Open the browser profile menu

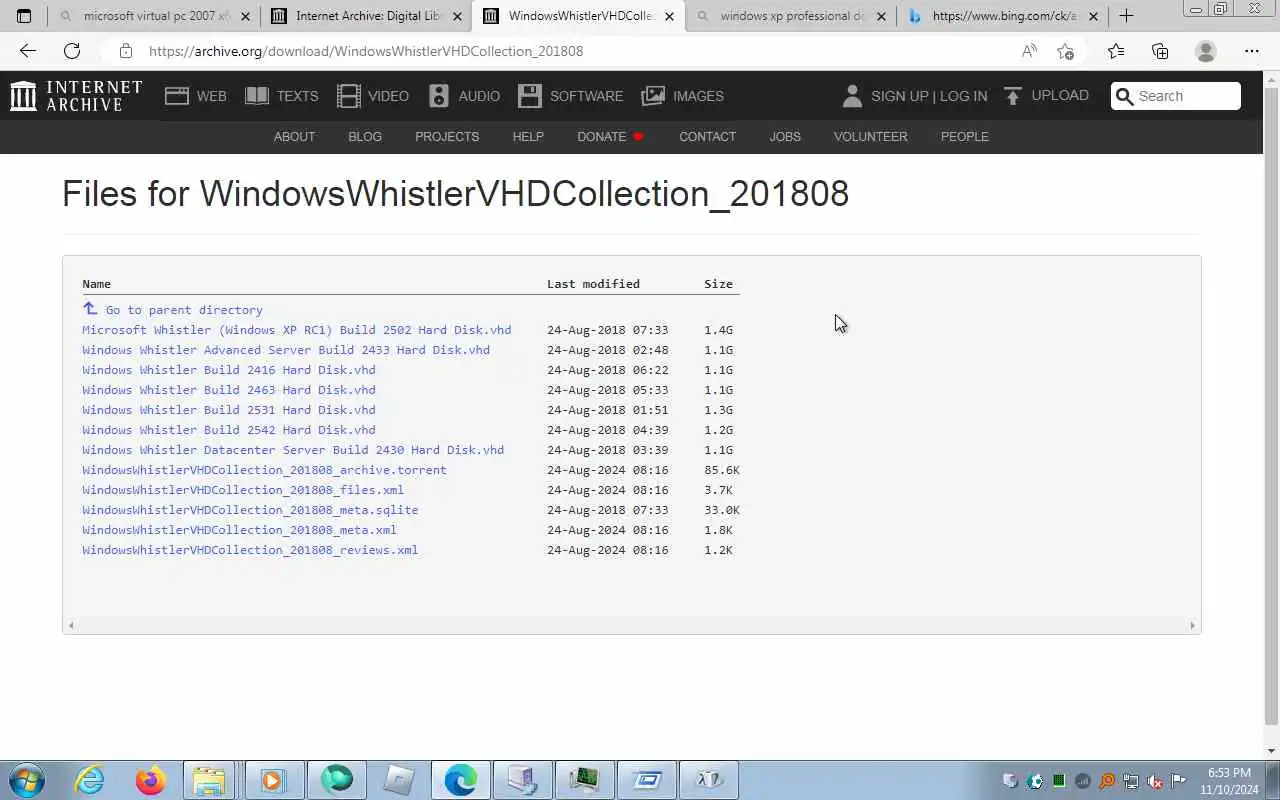click(1206, 51)
